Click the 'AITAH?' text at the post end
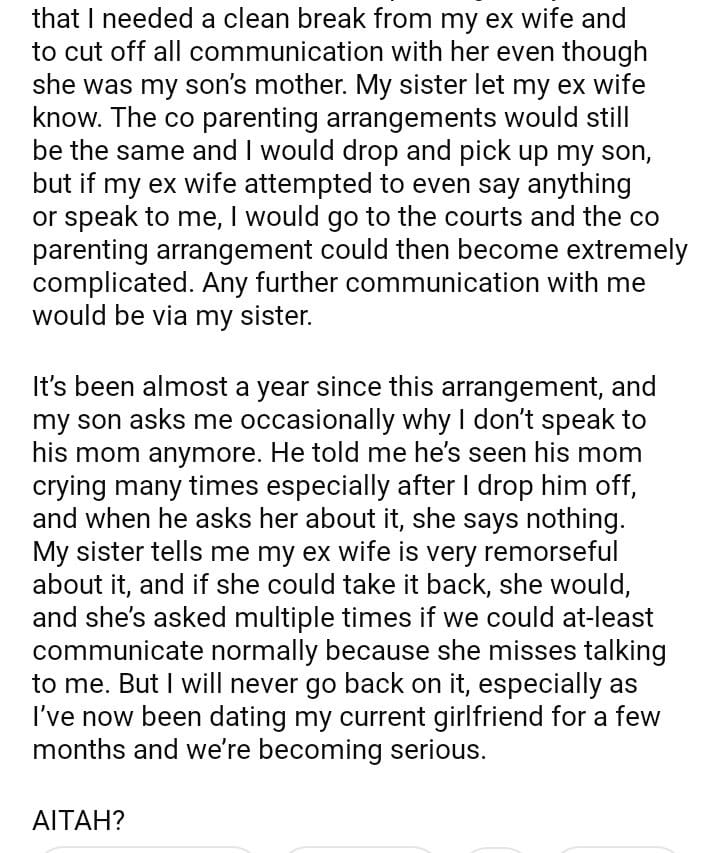 [79, 821]
